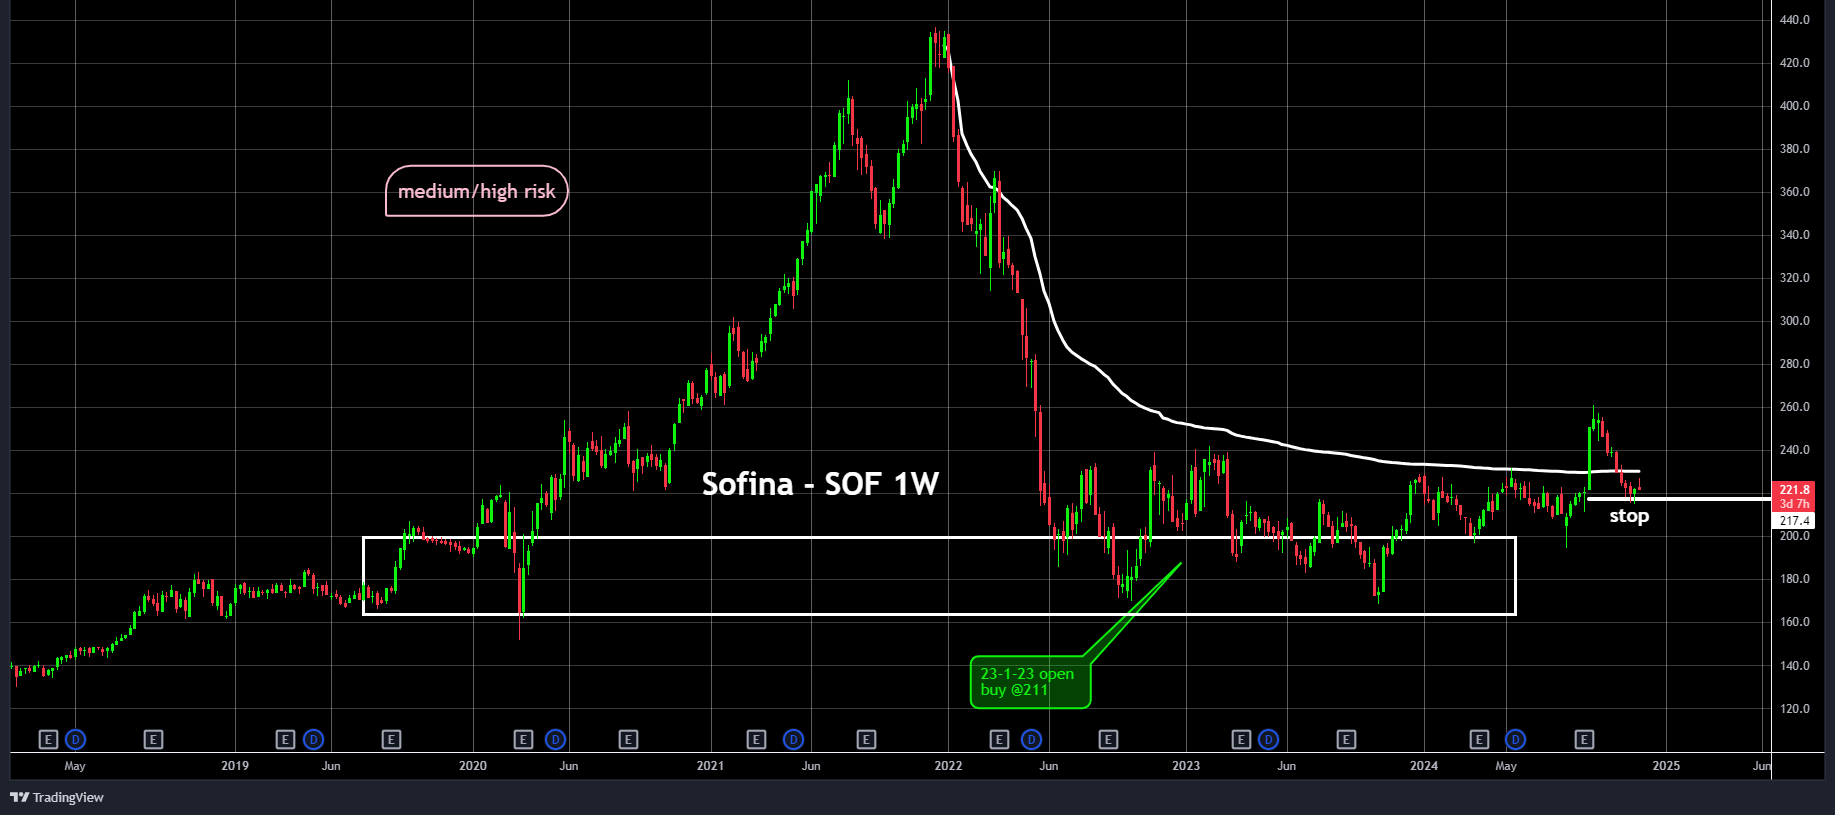Click the 300.0 price axis label

pyautogui.click(x=1795, y=321)
